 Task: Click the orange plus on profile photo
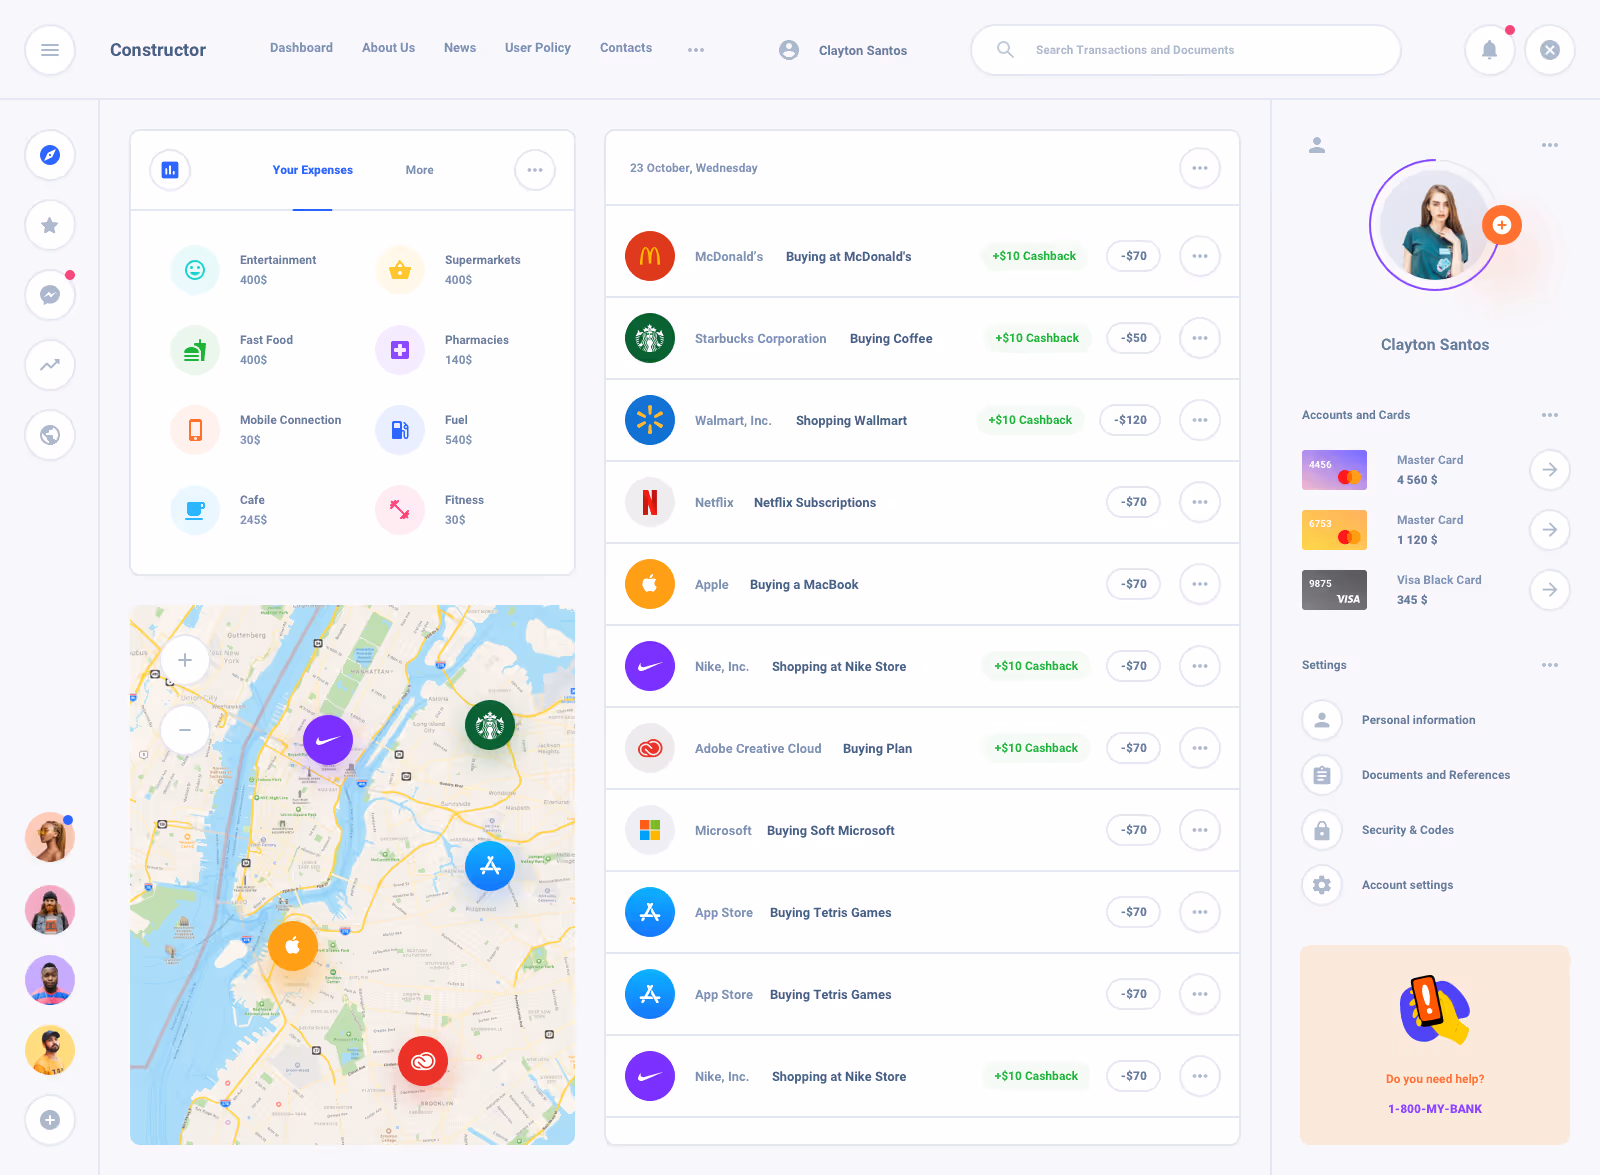click(x=1502, y=225)
